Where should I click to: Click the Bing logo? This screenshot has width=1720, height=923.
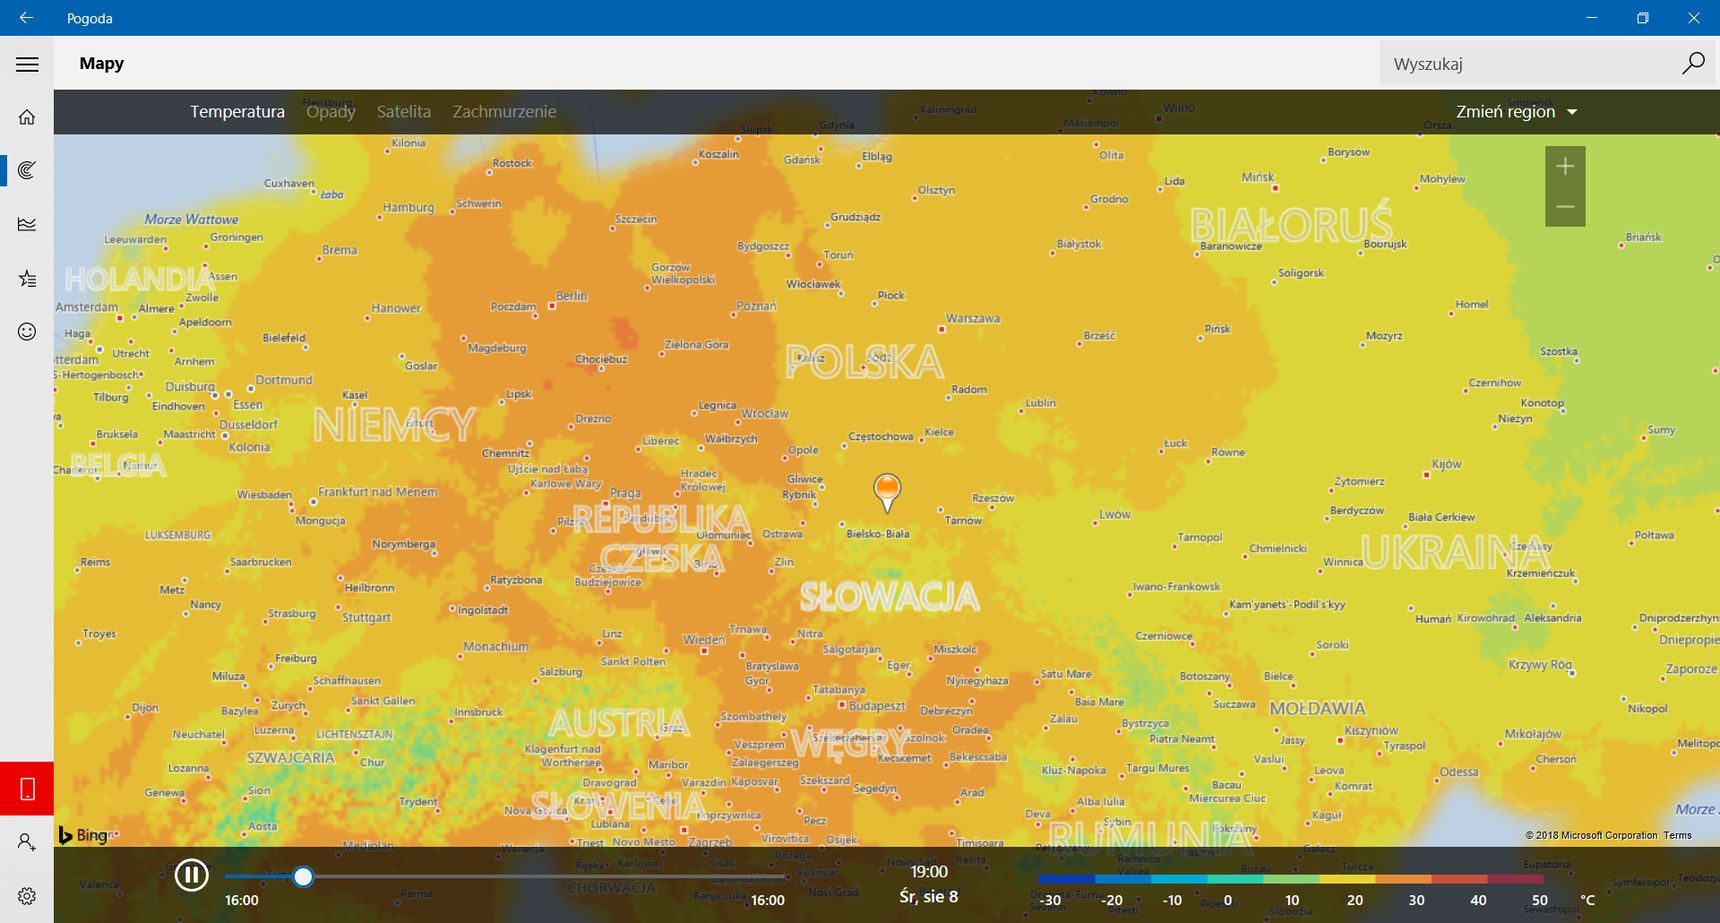point(82,835)
